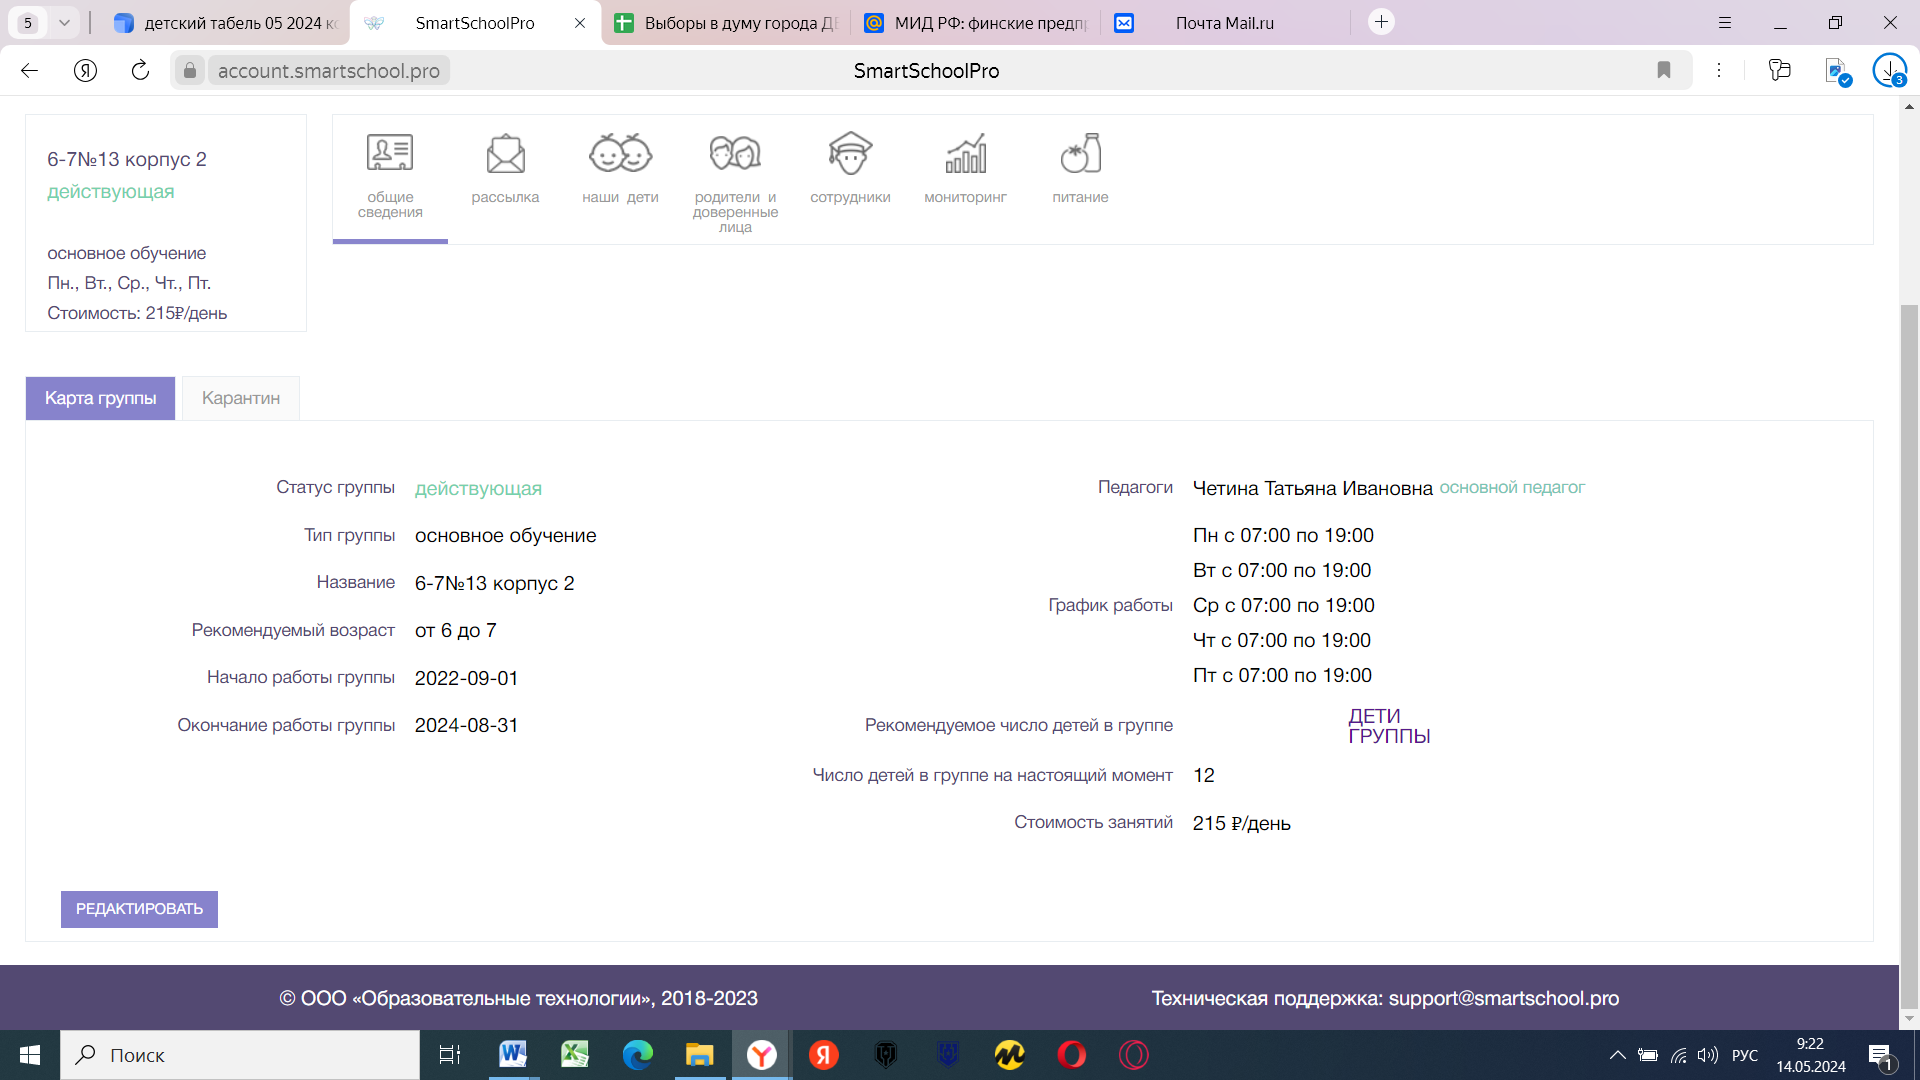
Task: Open Excel from the Windows taskbar
Action: pyautogui.click(x=575, y=1055)
